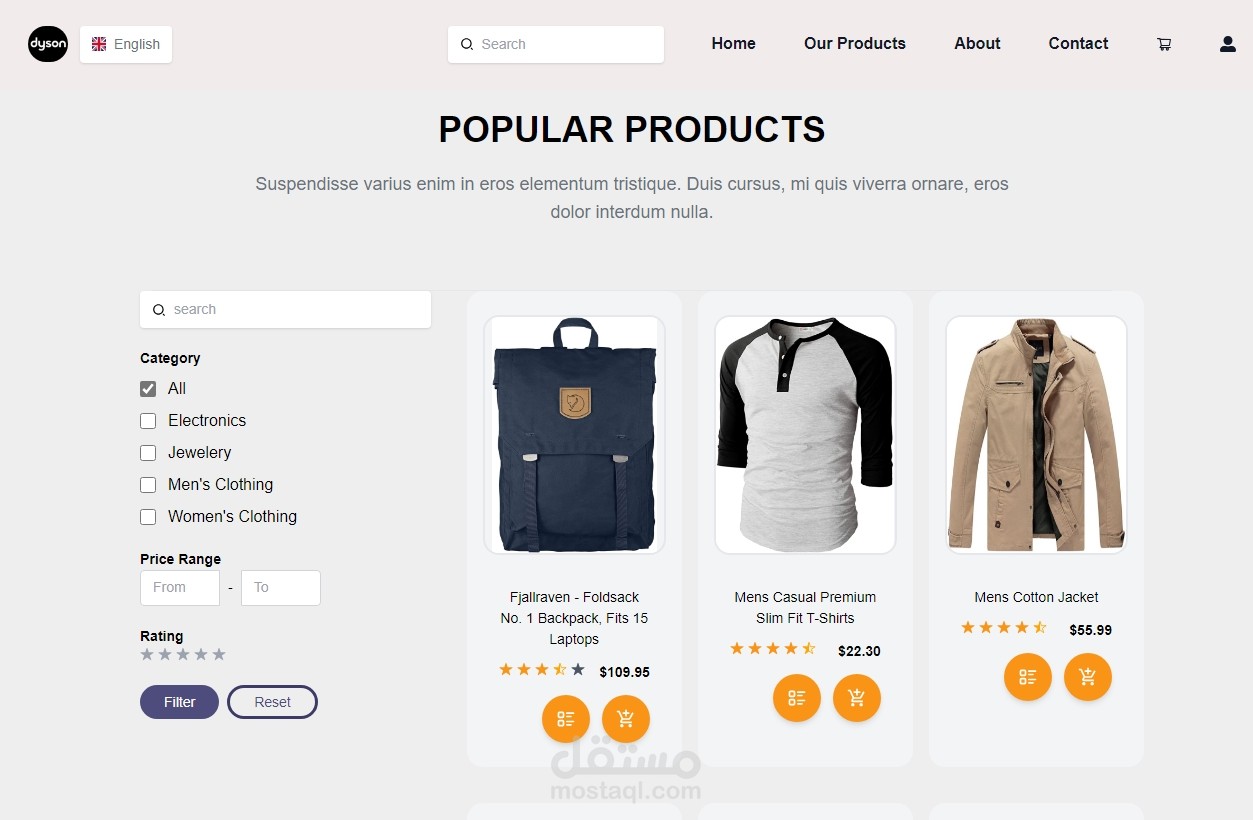
Task: Open the About menu item
Action: (x=977, y=44)
